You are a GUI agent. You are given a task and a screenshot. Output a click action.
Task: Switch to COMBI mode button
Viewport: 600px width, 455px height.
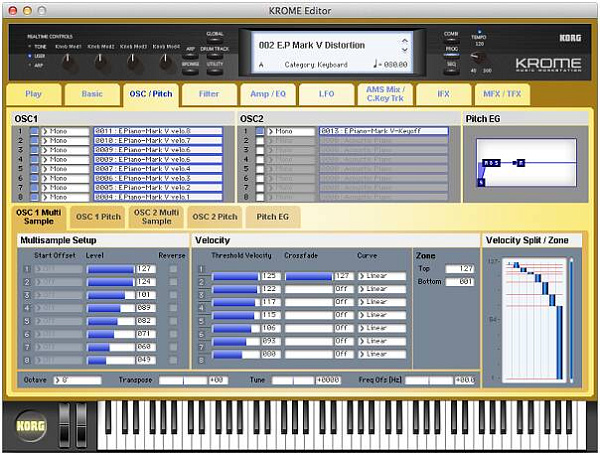point(451,41)
